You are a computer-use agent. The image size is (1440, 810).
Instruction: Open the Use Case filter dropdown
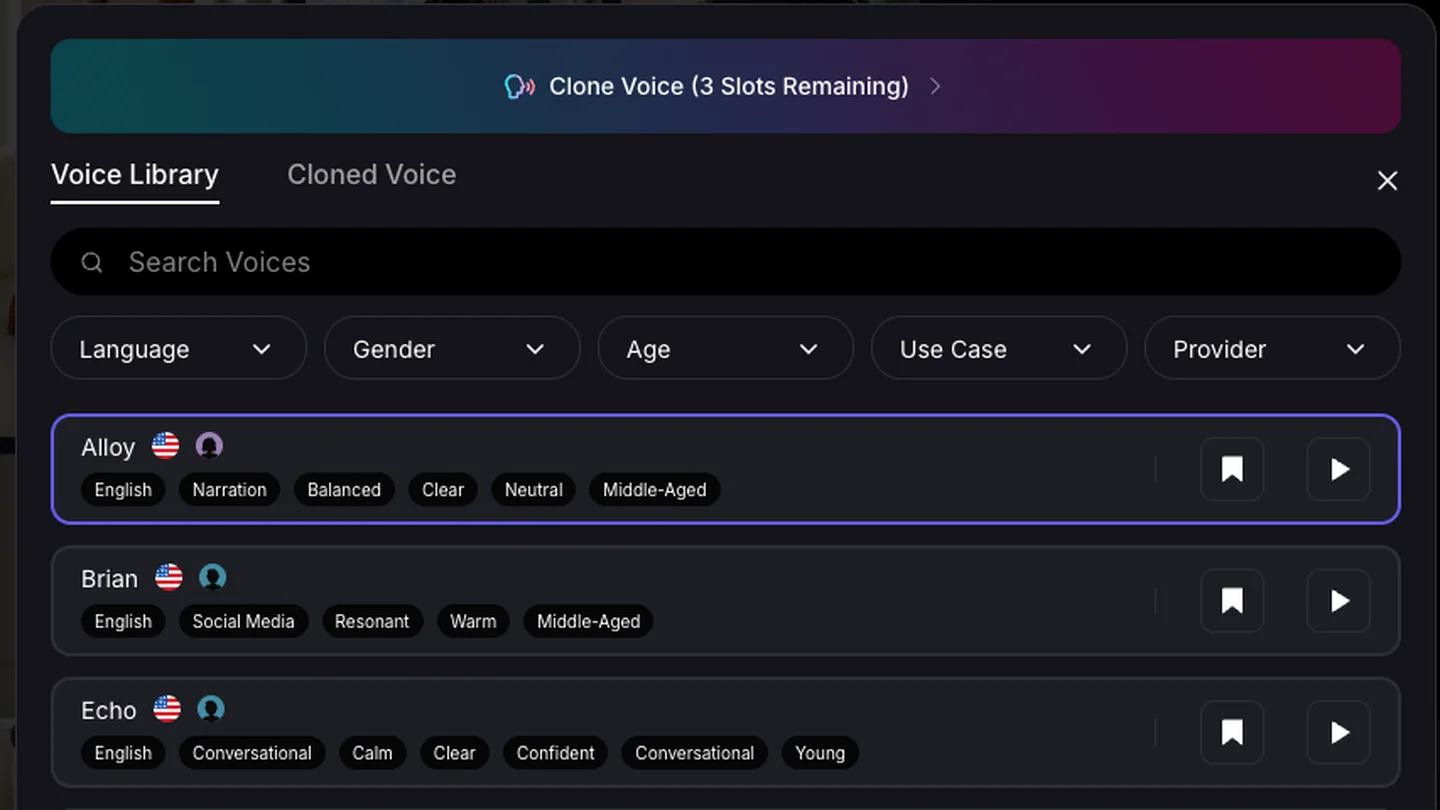pos(999,348)
